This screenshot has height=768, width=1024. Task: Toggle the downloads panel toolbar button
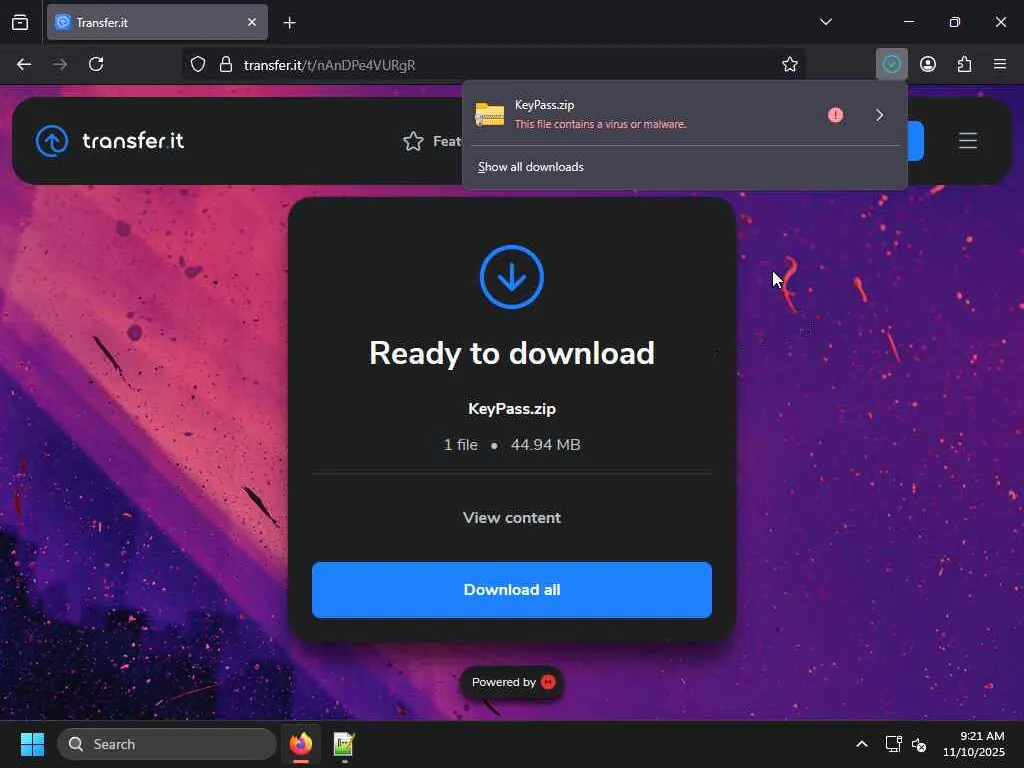pyautogui.click(x=891, y=64)
